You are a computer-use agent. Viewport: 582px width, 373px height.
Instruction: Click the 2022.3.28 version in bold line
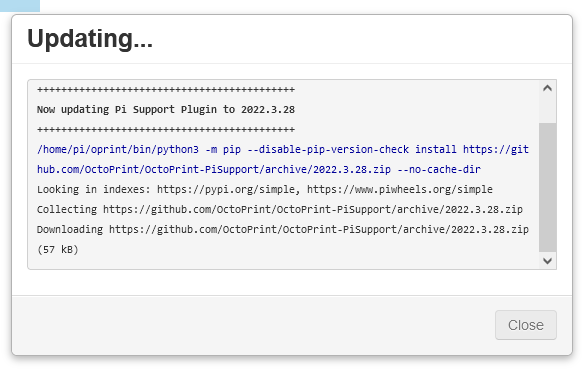[268, 109]
